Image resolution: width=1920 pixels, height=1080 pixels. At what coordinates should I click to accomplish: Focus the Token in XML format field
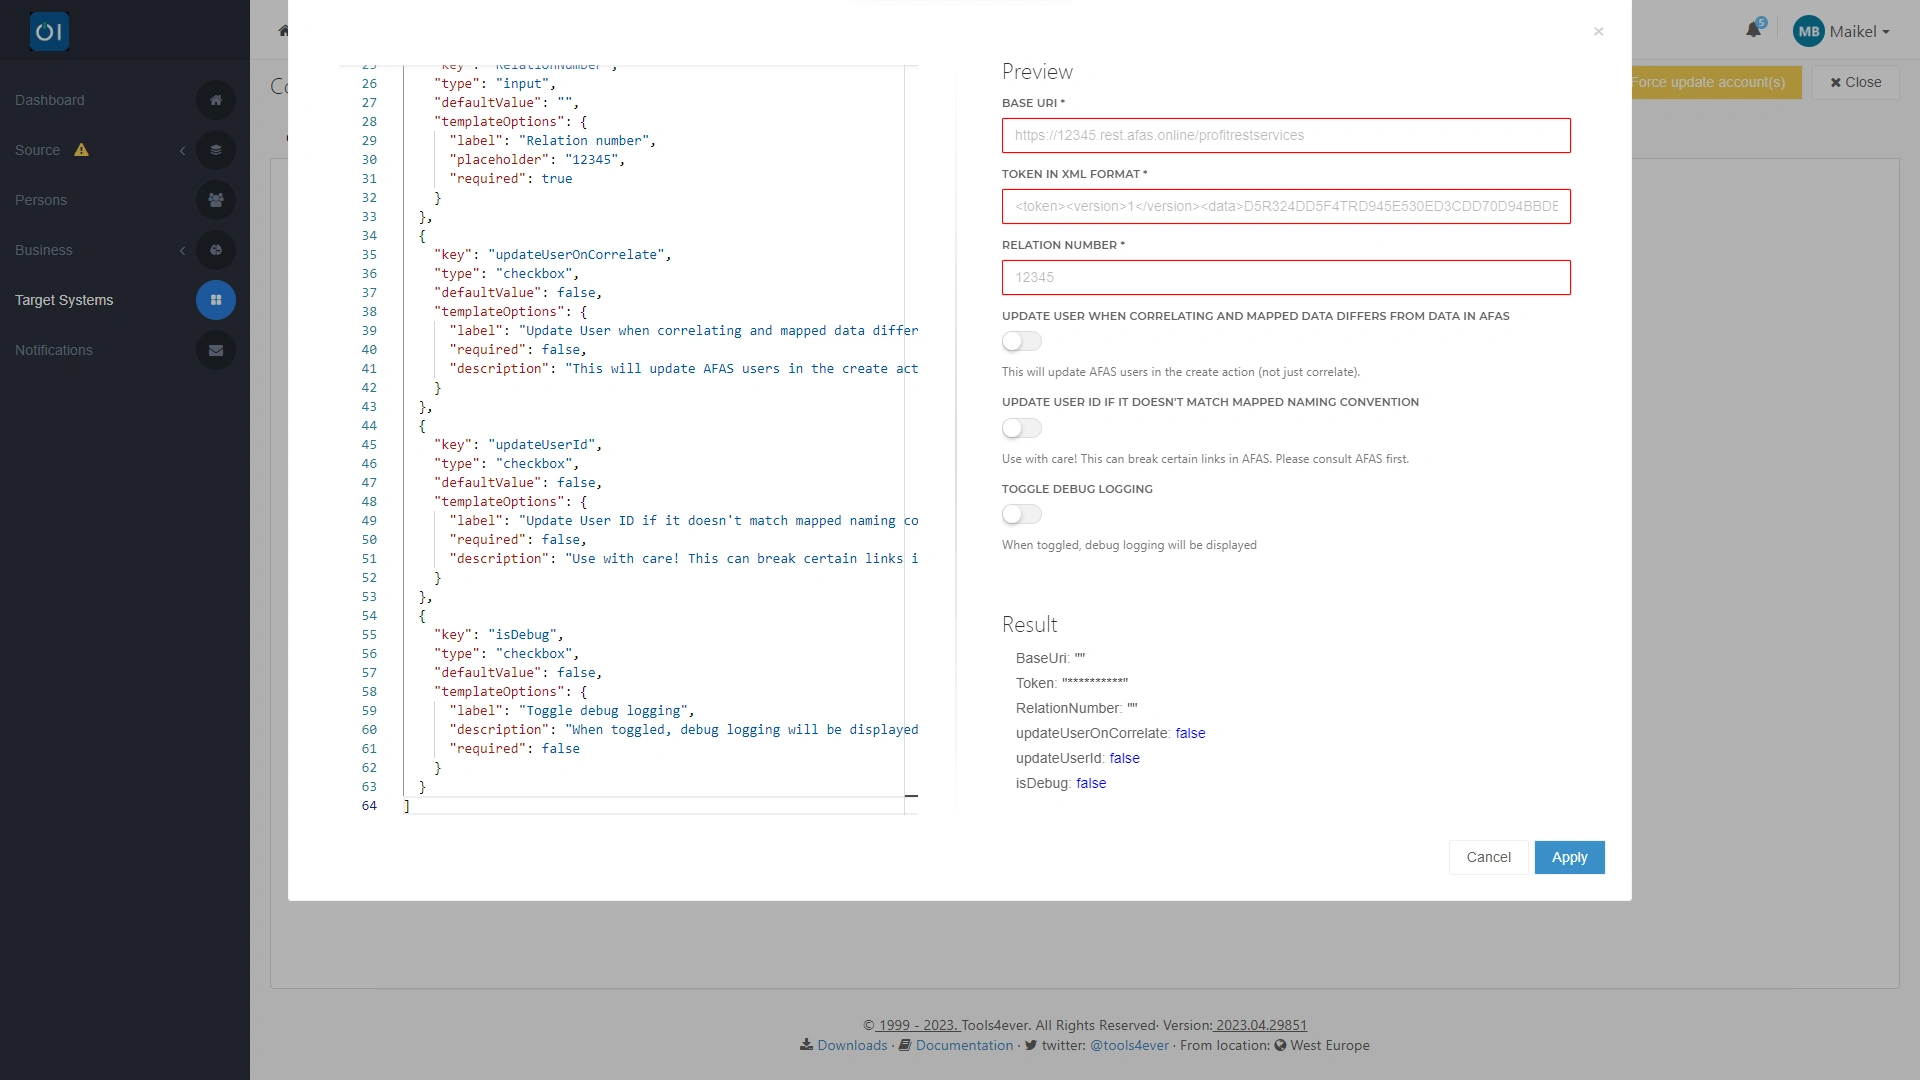(x=1286, y=207)
